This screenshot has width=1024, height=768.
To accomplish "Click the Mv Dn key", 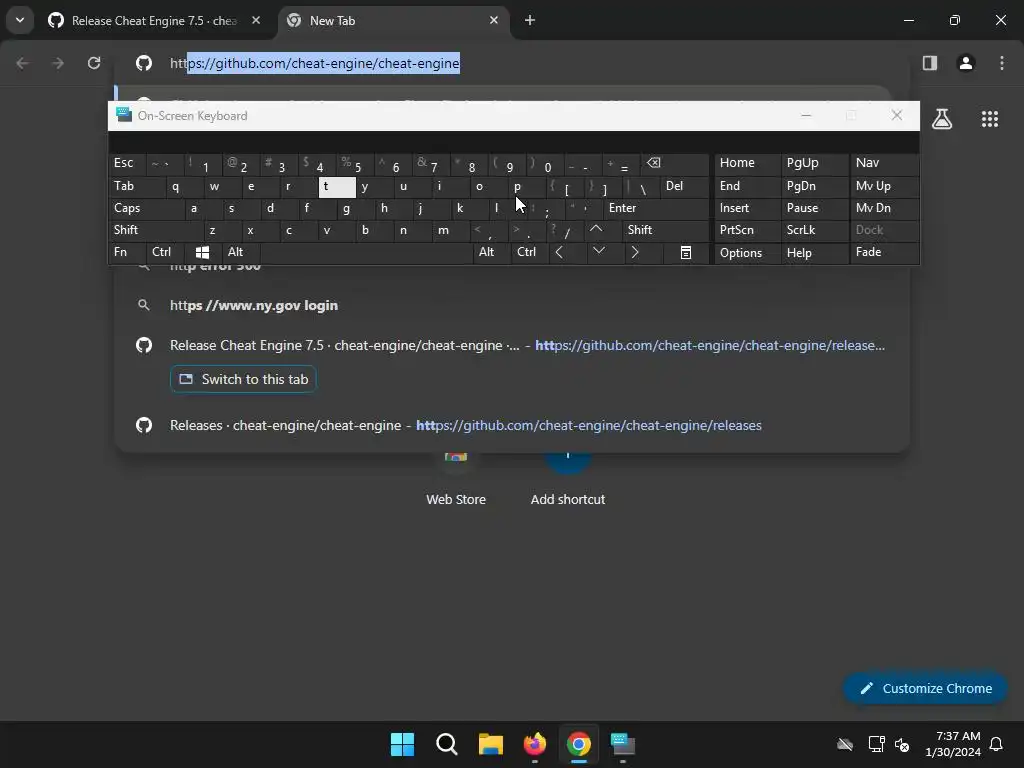I will coord(884,208).
